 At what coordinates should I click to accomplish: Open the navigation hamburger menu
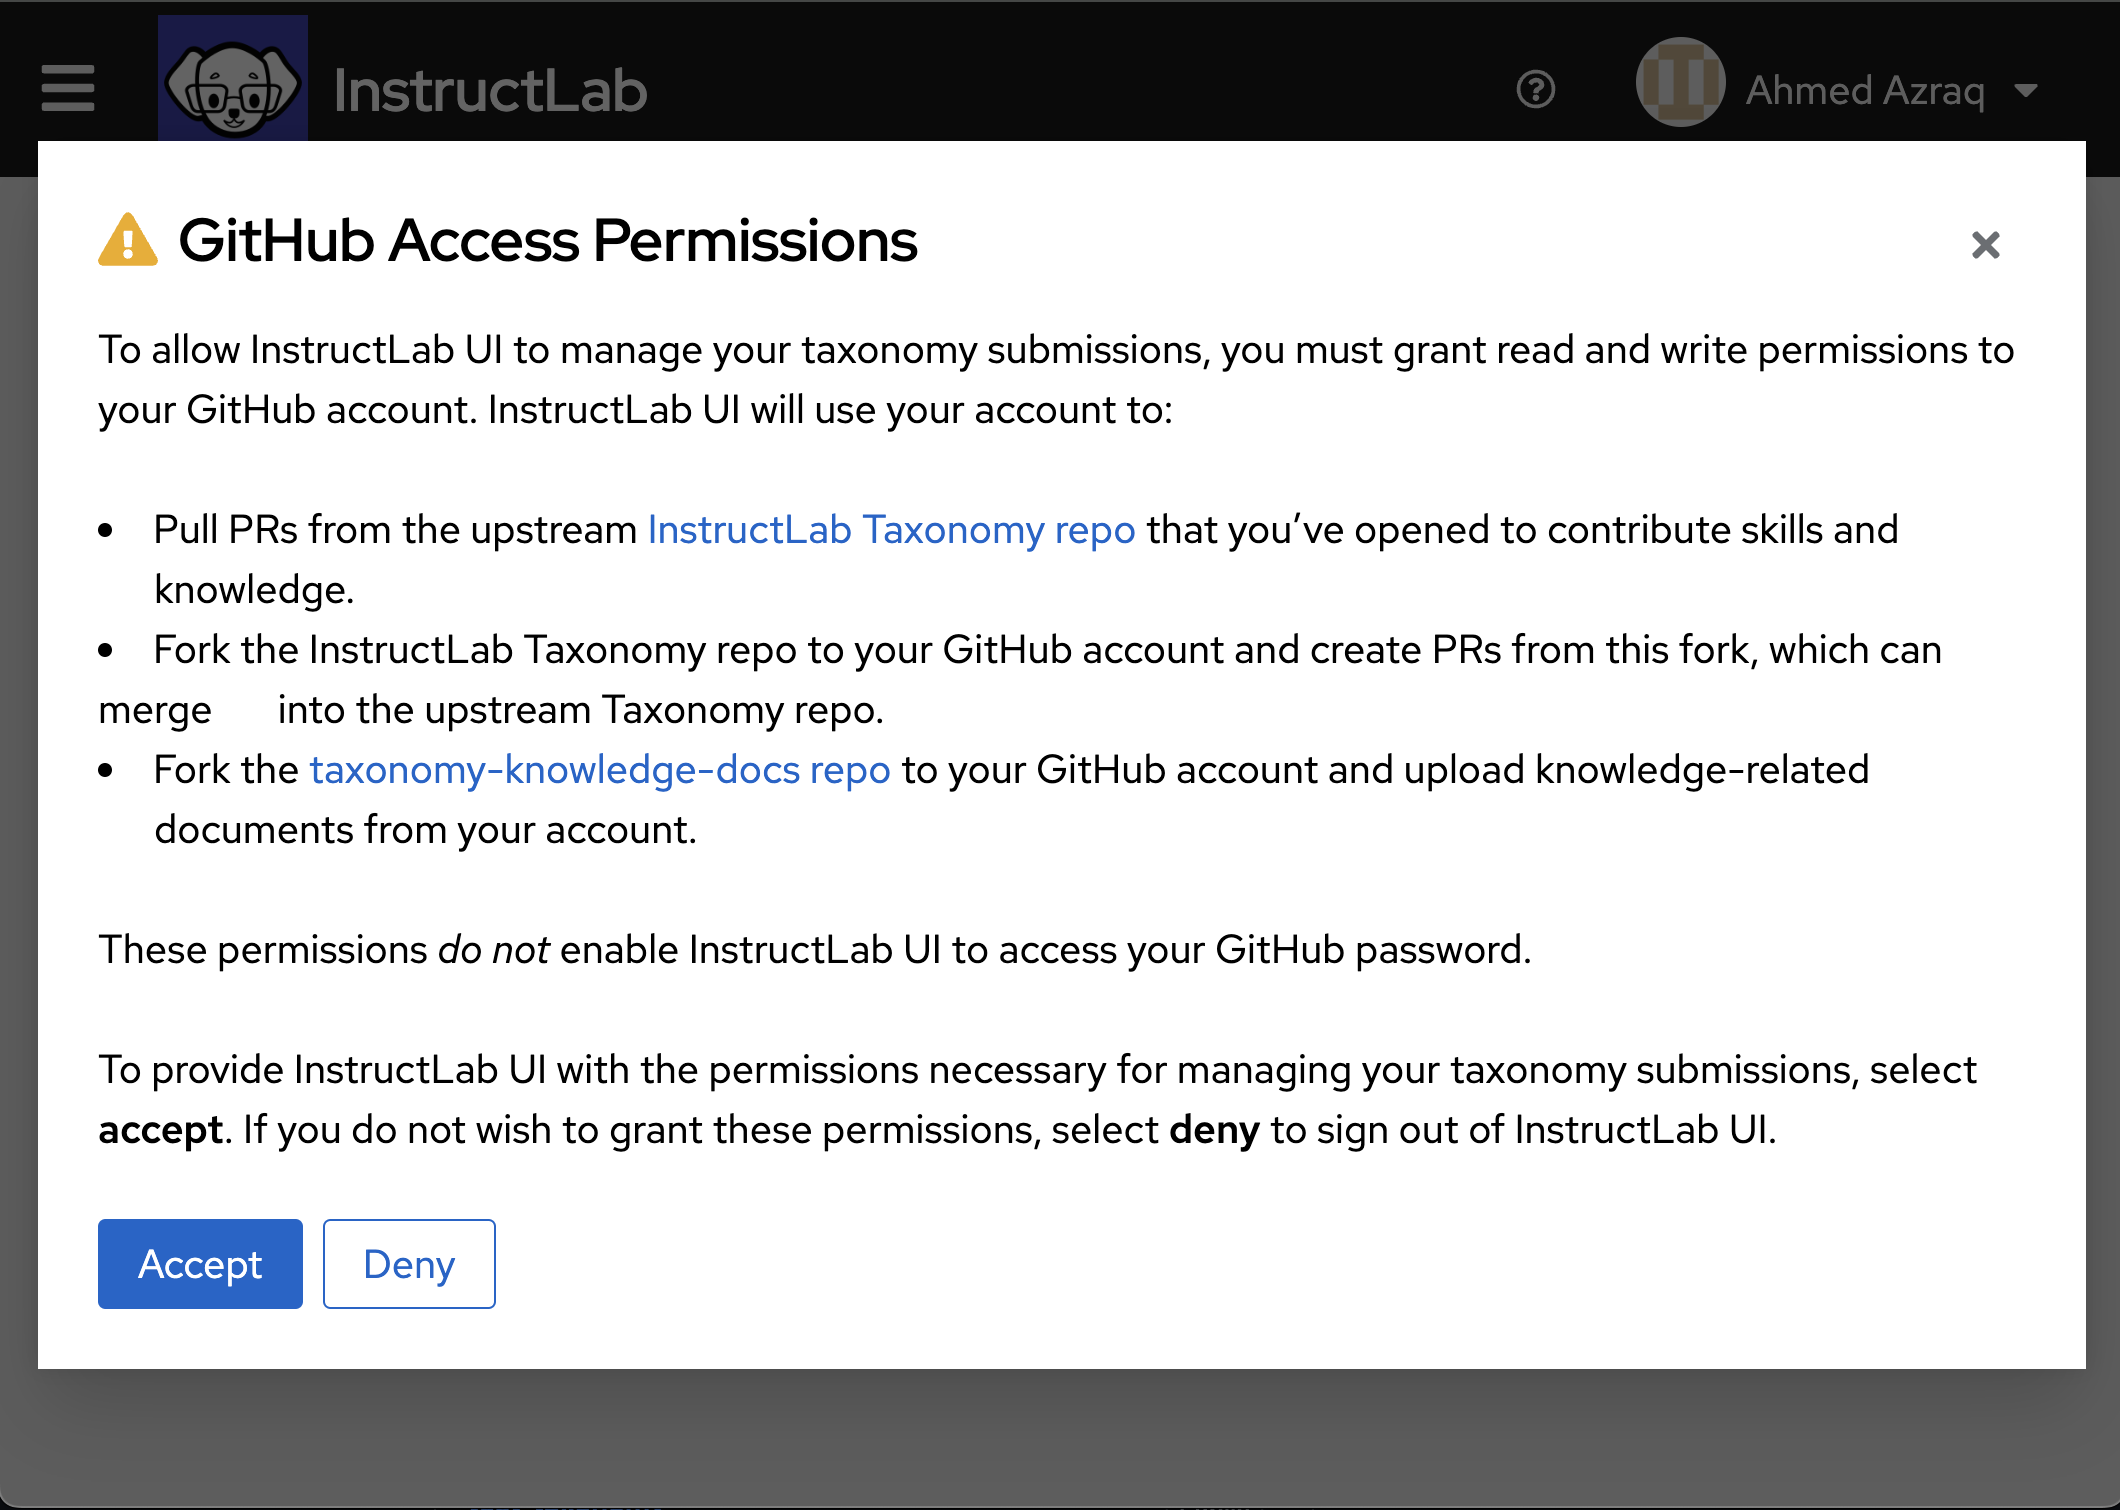(x=67, y=88)
